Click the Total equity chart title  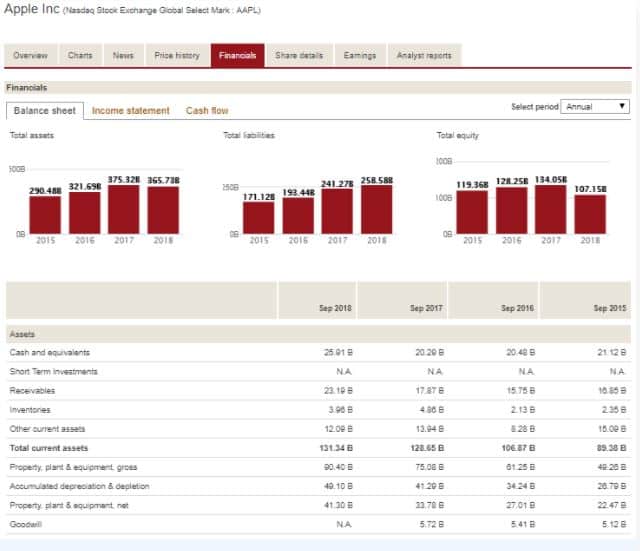(458, 135)
